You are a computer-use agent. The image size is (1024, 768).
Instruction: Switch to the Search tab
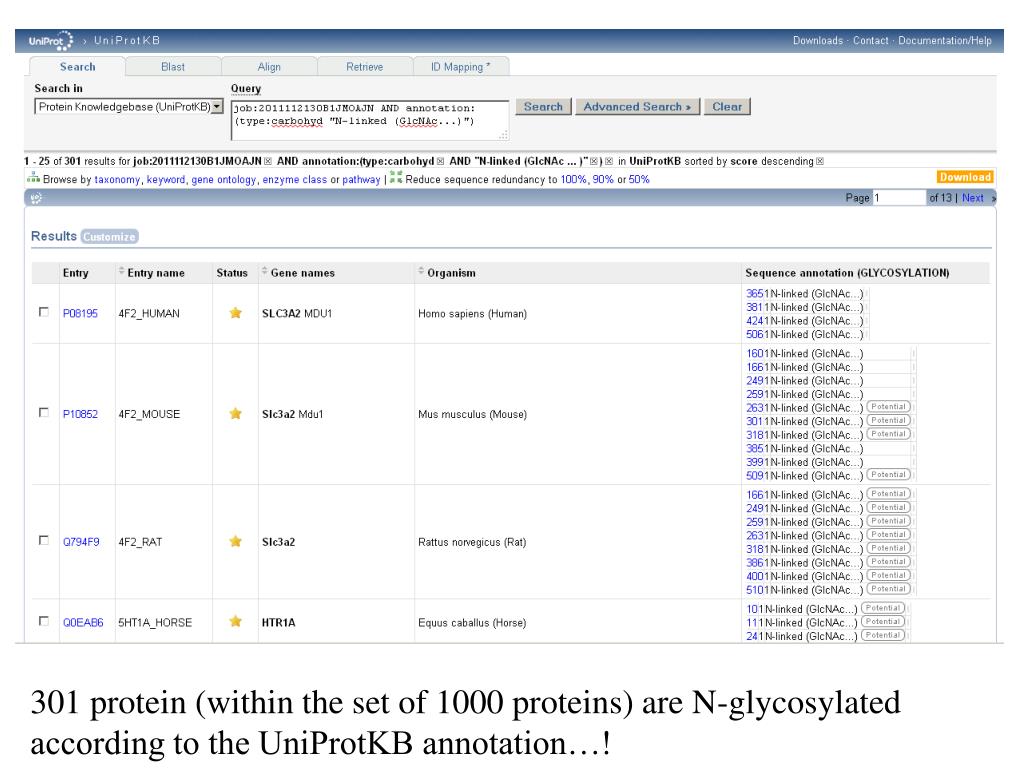[77, 67]
